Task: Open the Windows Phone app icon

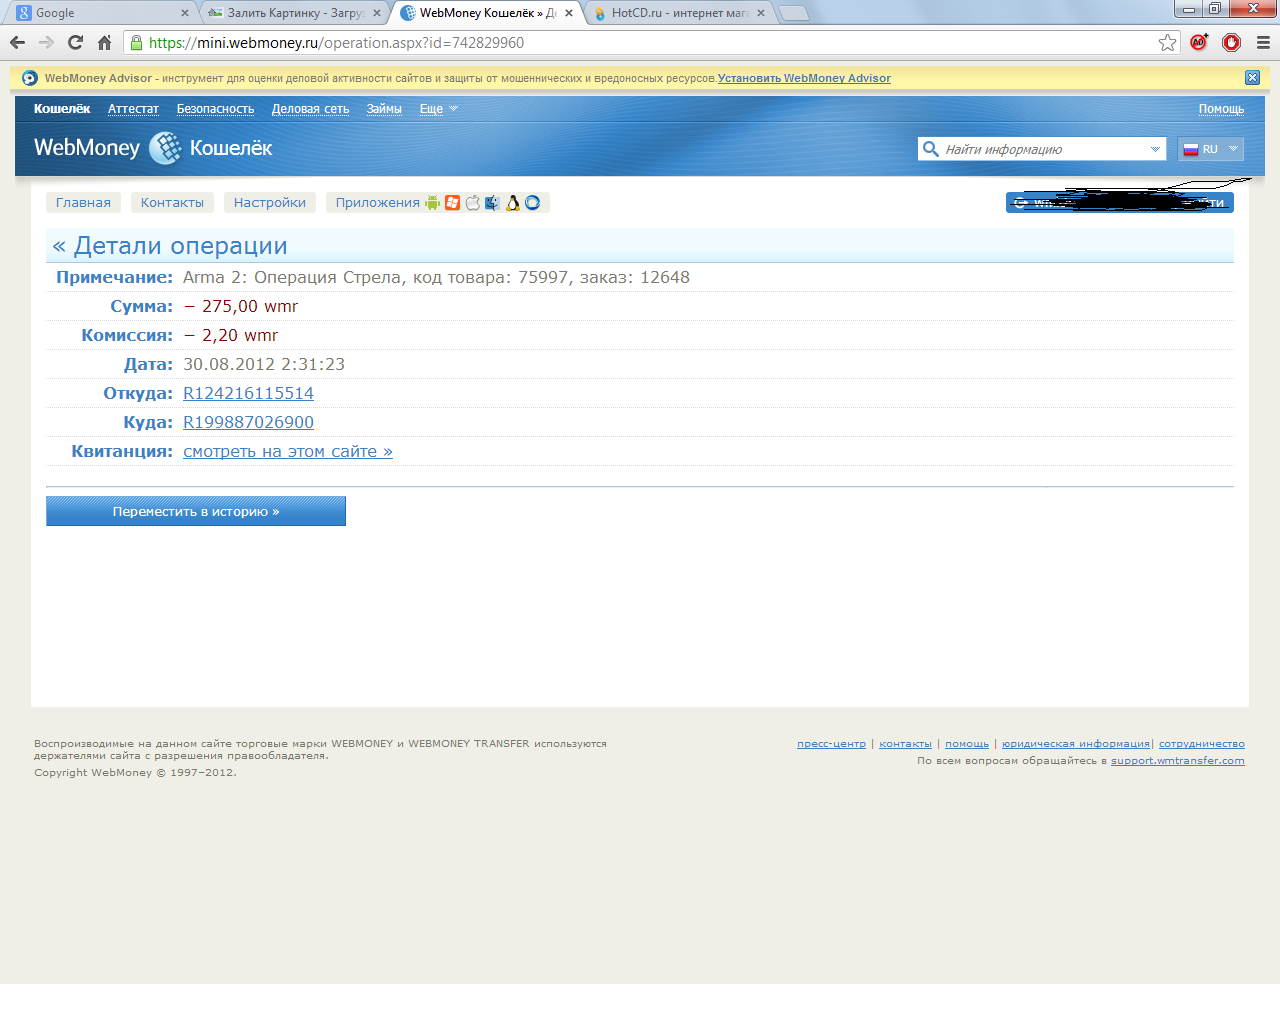Action: 452,203
